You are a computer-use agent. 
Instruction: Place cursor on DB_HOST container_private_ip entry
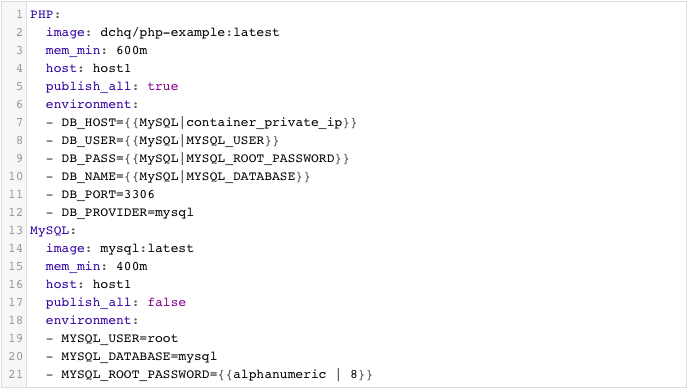(209, 122)
